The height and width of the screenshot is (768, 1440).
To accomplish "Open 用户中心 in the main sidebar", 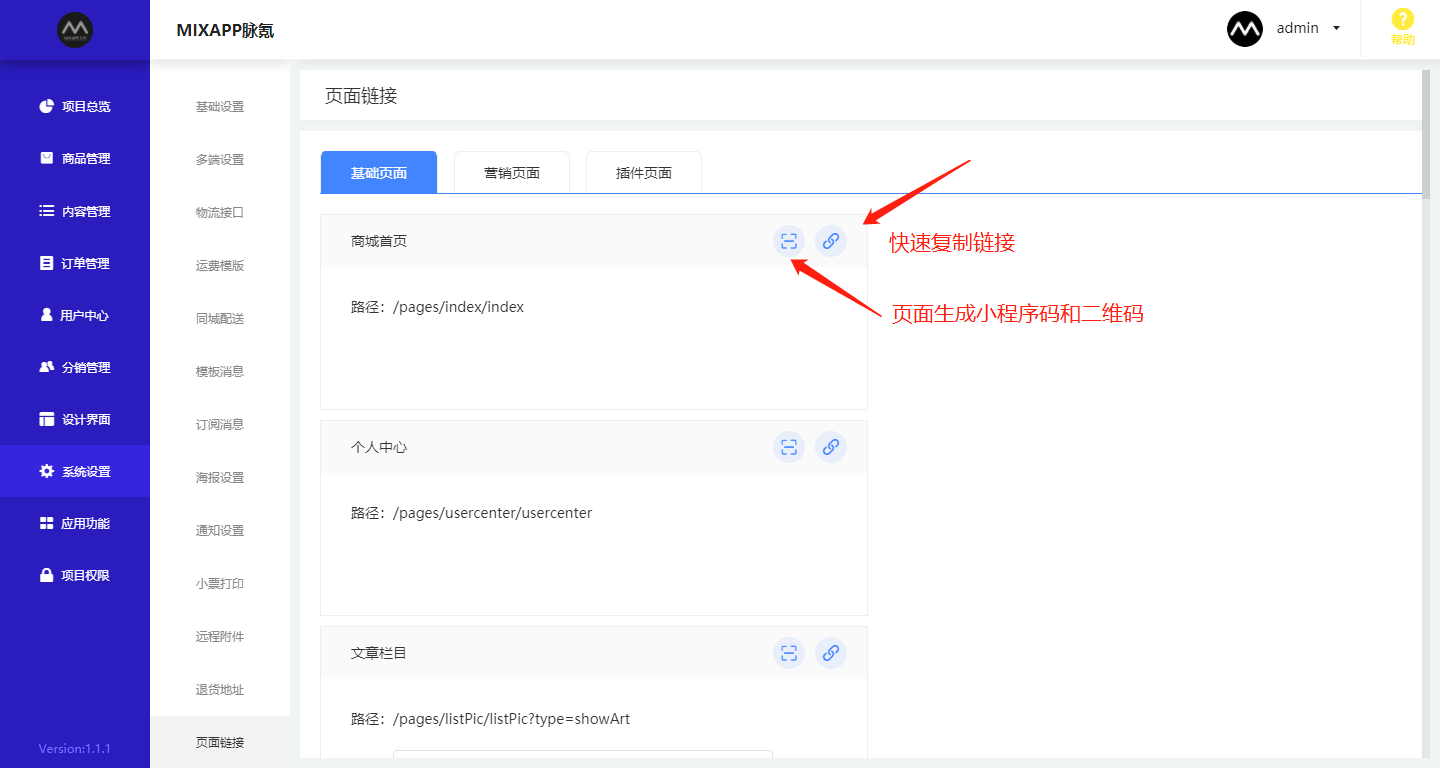I will [x=75, y=315].
